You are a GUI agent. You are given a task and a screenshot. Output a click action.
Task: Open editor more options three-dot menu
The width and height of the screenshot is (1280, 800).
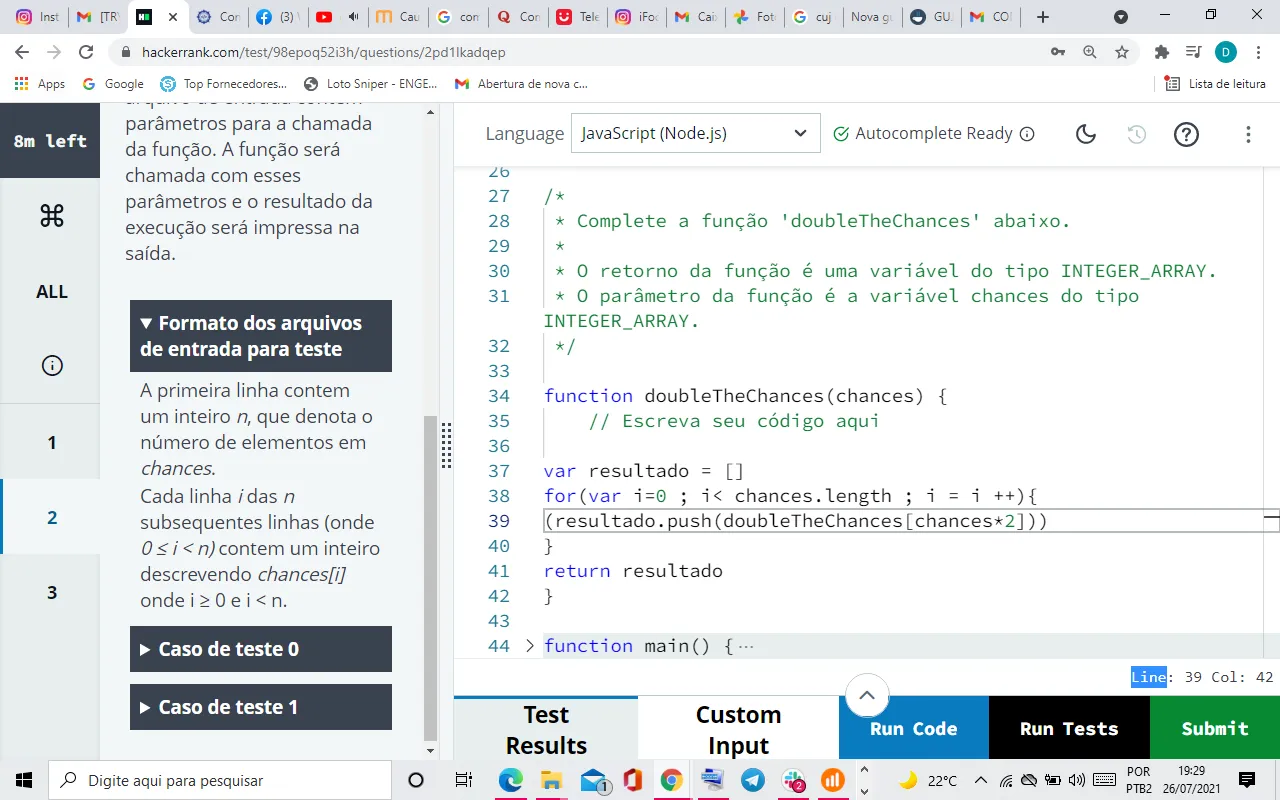click(x=1248, y=134)
